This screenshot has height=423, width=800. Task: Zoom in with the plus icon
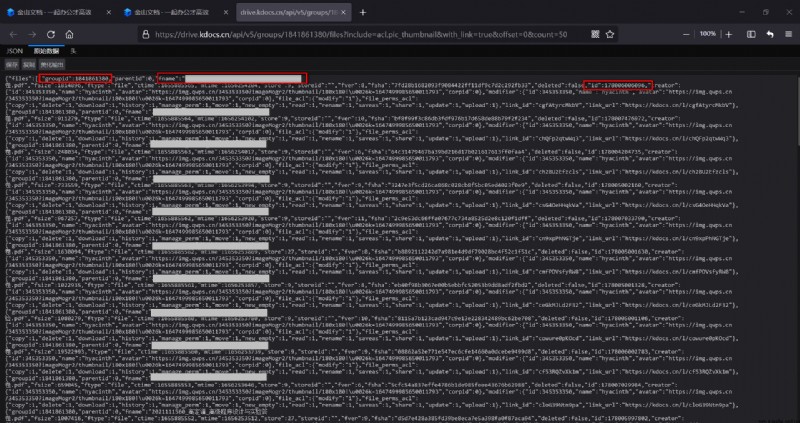729,34
